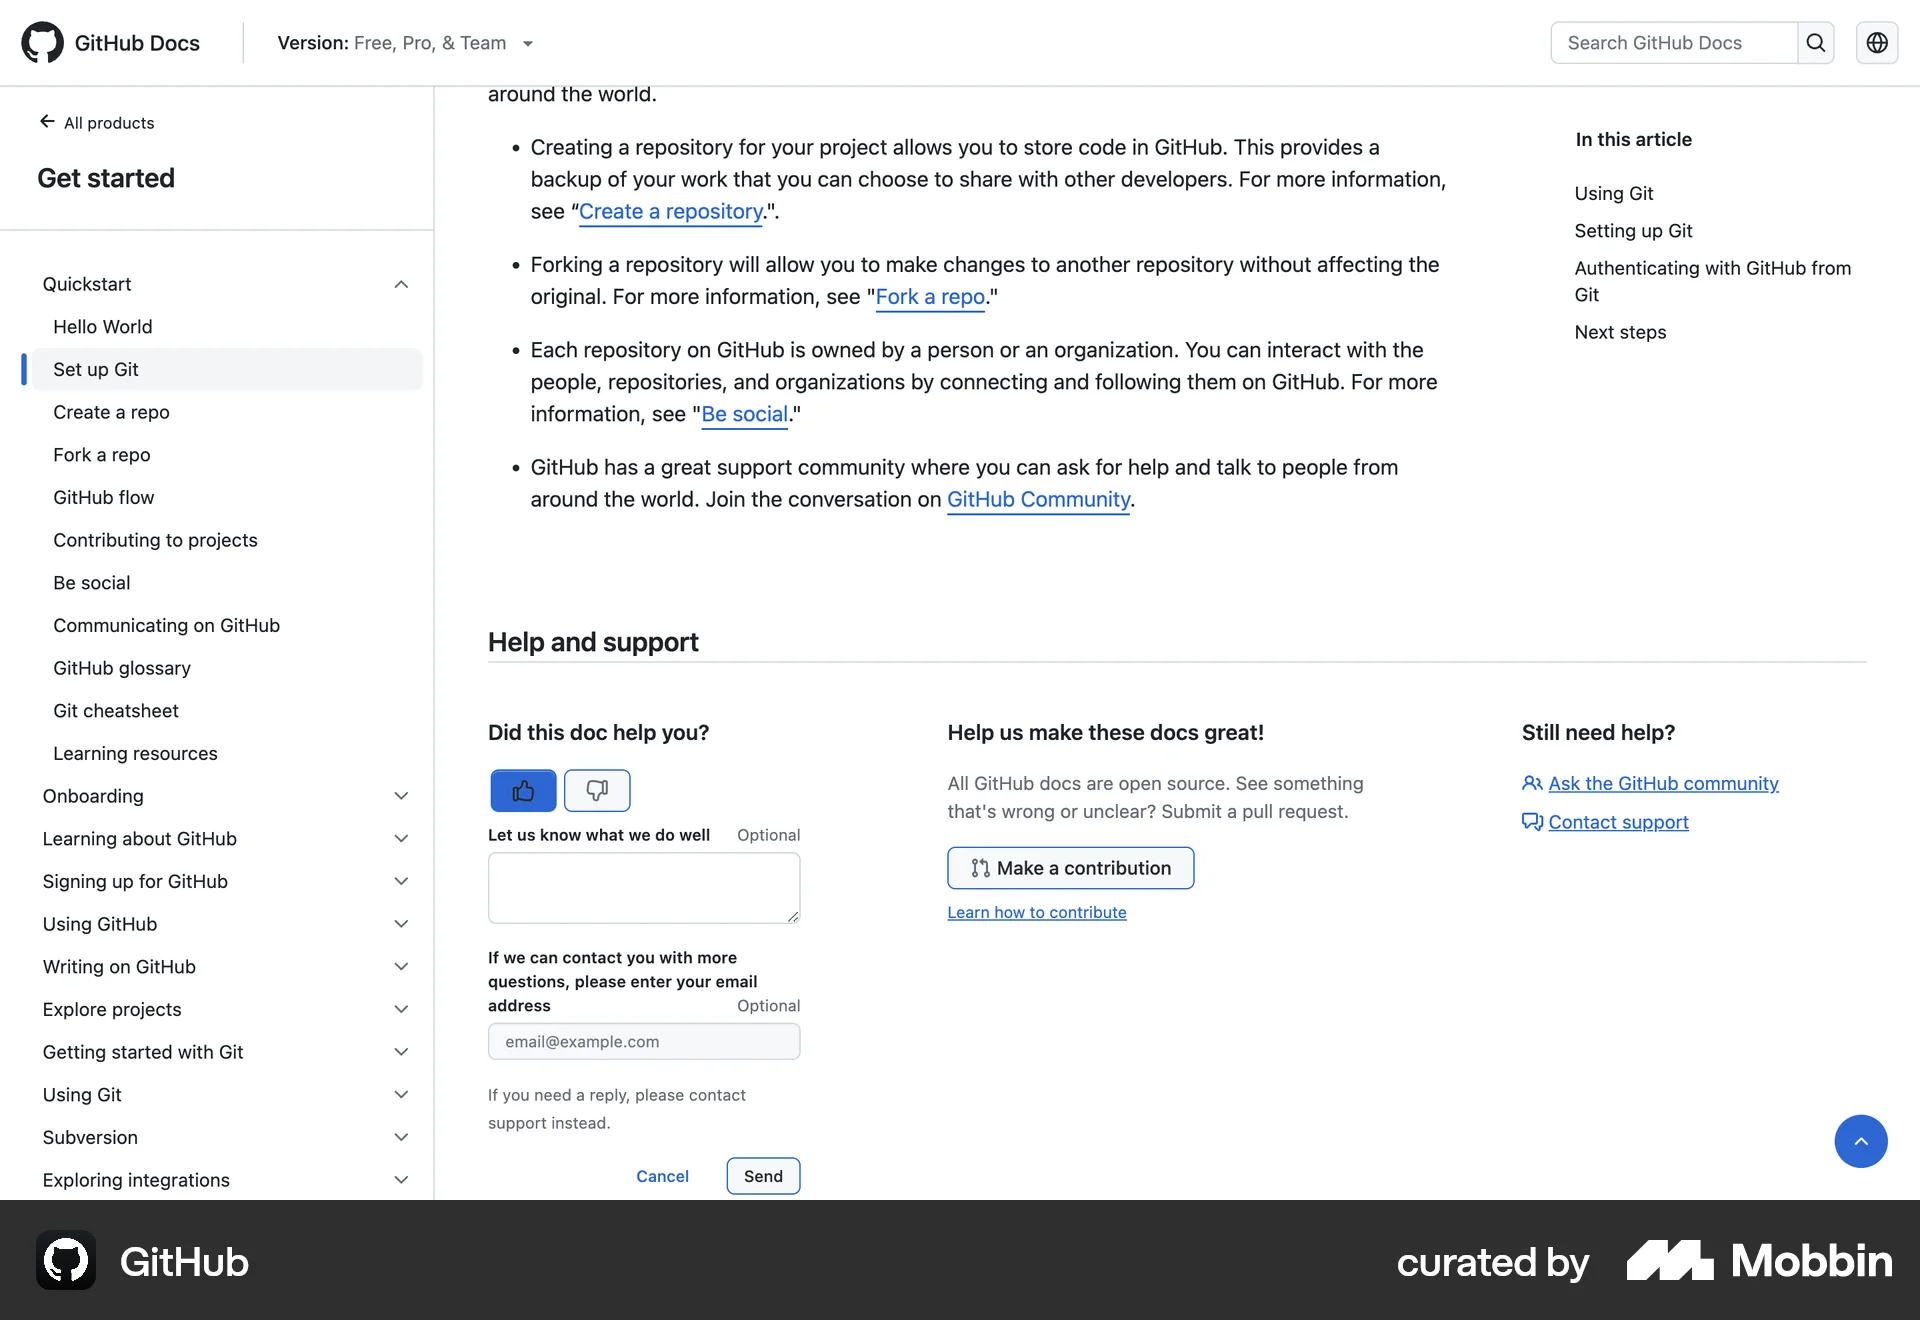The height and width of the screenshot is (1320, 1920).
Task: Collapse the Quickstart section chevron
Action: 401,284
